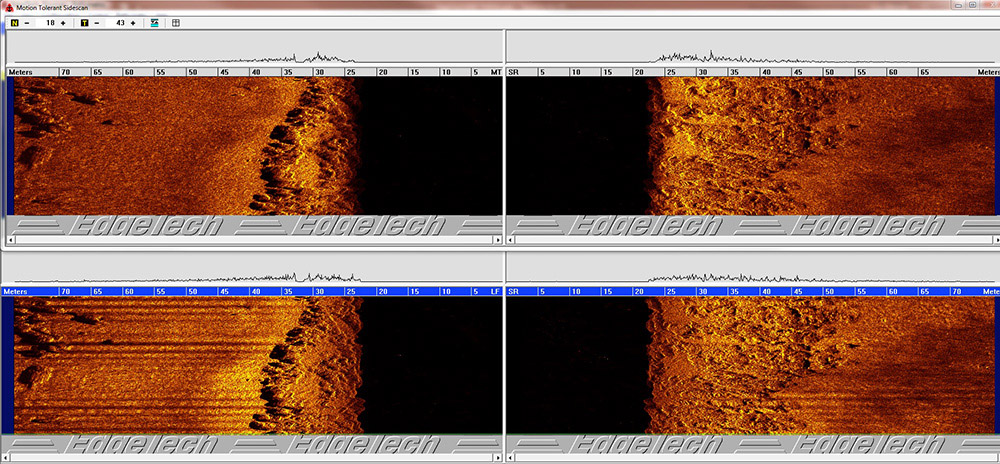Decrease the T value with minus button
The image size is (1000, 464).
click(96, 23)
